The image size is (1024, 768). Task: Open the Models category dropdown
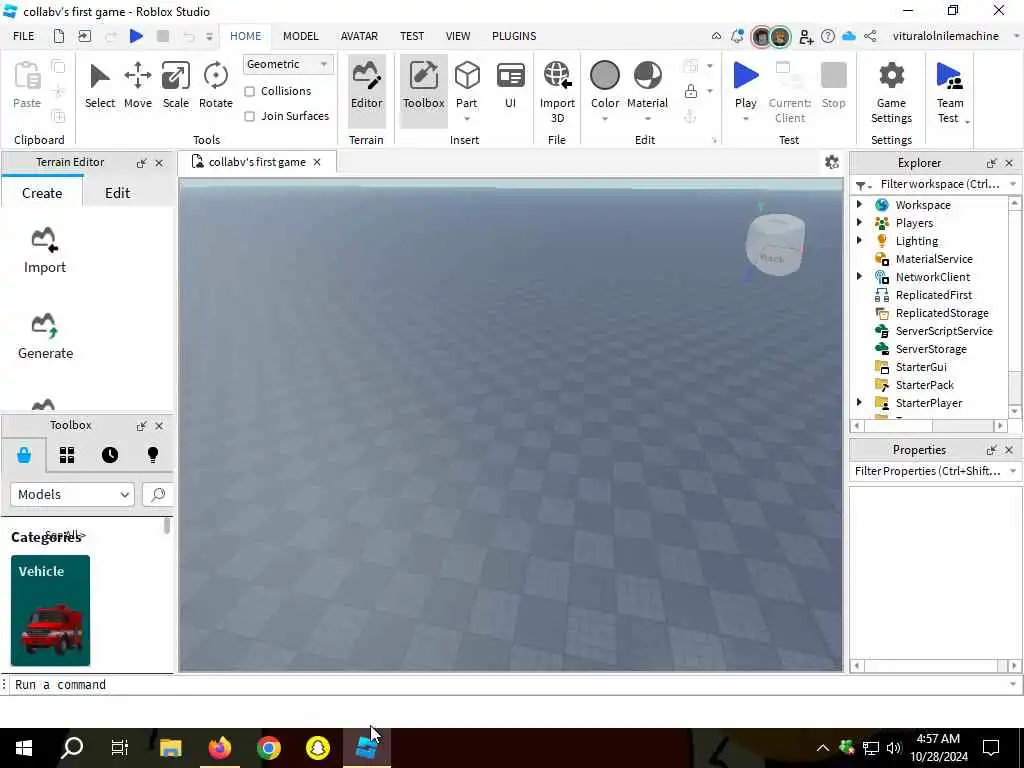72,494
